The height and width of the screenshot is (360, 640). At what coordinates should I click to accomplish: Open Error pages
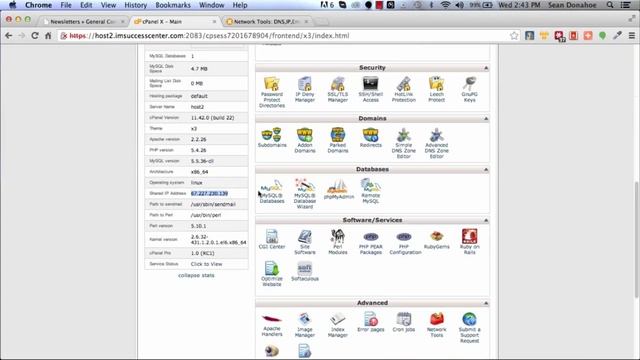pos(371,322)
